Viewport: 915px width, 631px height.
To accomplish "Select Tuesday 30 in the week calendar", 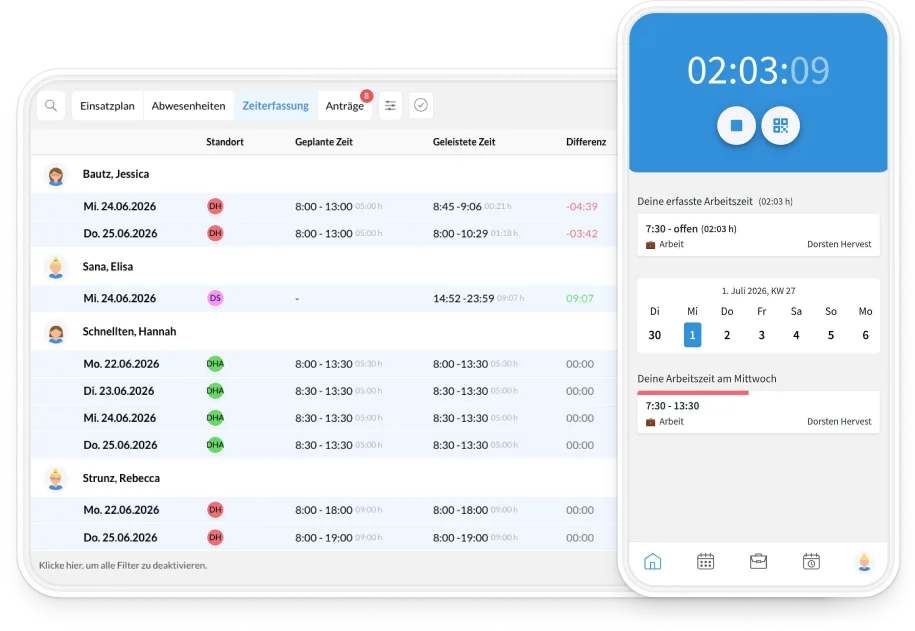I will [655, 335].
